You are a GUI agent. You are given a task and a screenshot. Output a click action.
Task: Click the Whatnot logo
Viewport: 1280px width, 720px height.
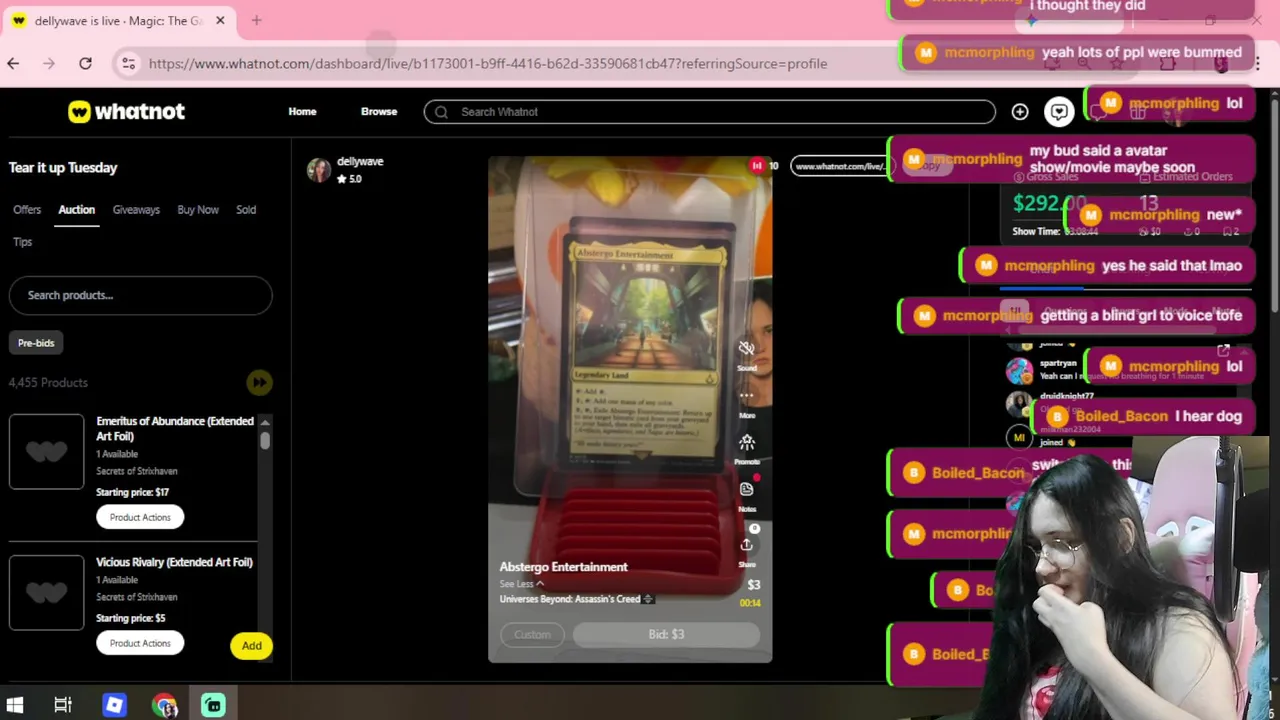pos(126,112)
